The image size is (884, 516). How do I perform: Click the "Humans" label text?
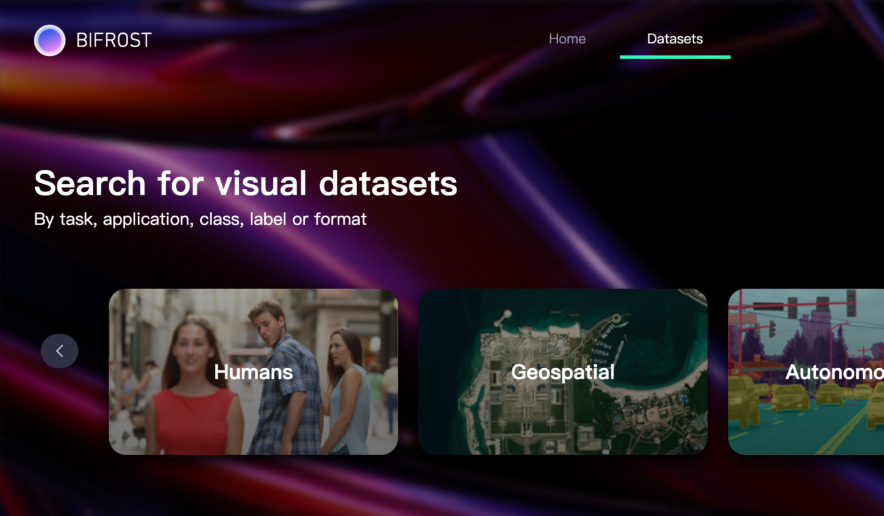coord(253,372)
